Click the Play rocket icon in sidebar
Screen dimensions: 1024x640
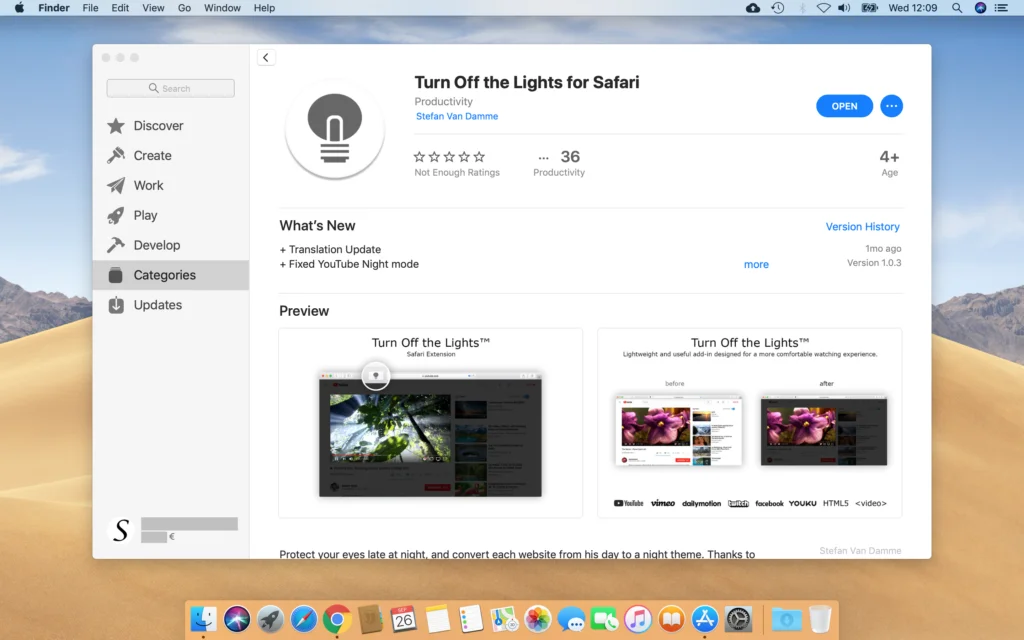pyautogui.click(x=116, y=216)
